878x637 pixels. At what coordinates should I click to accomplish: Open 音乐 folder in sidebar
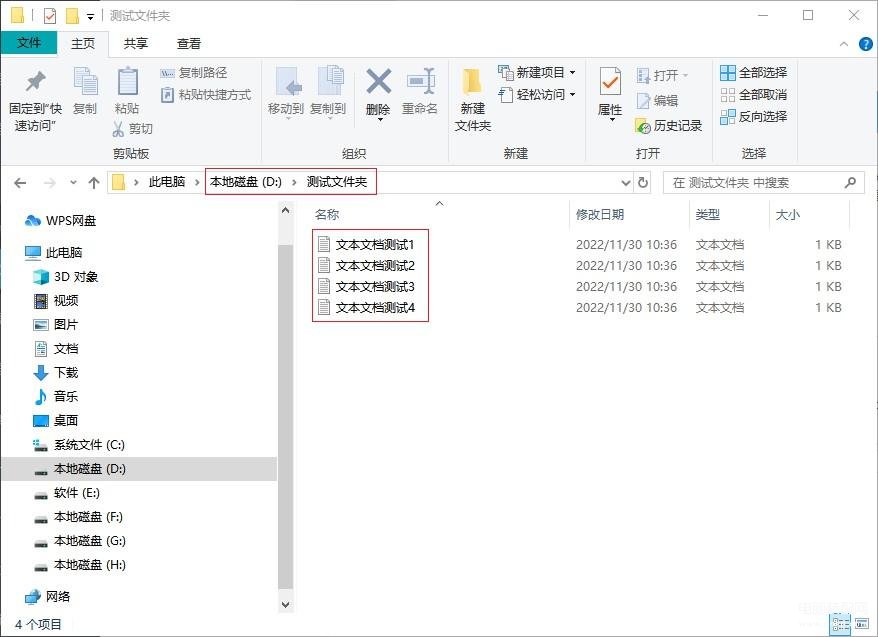pyautogui.click(x=56, y=396)
